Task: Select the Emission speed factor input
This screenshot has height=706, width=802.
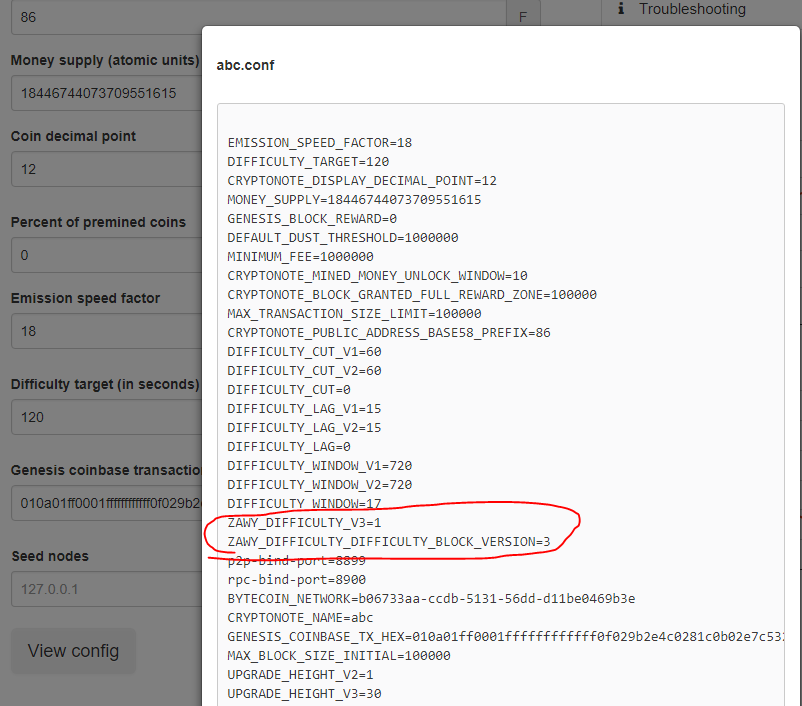Action: (100, 331)
